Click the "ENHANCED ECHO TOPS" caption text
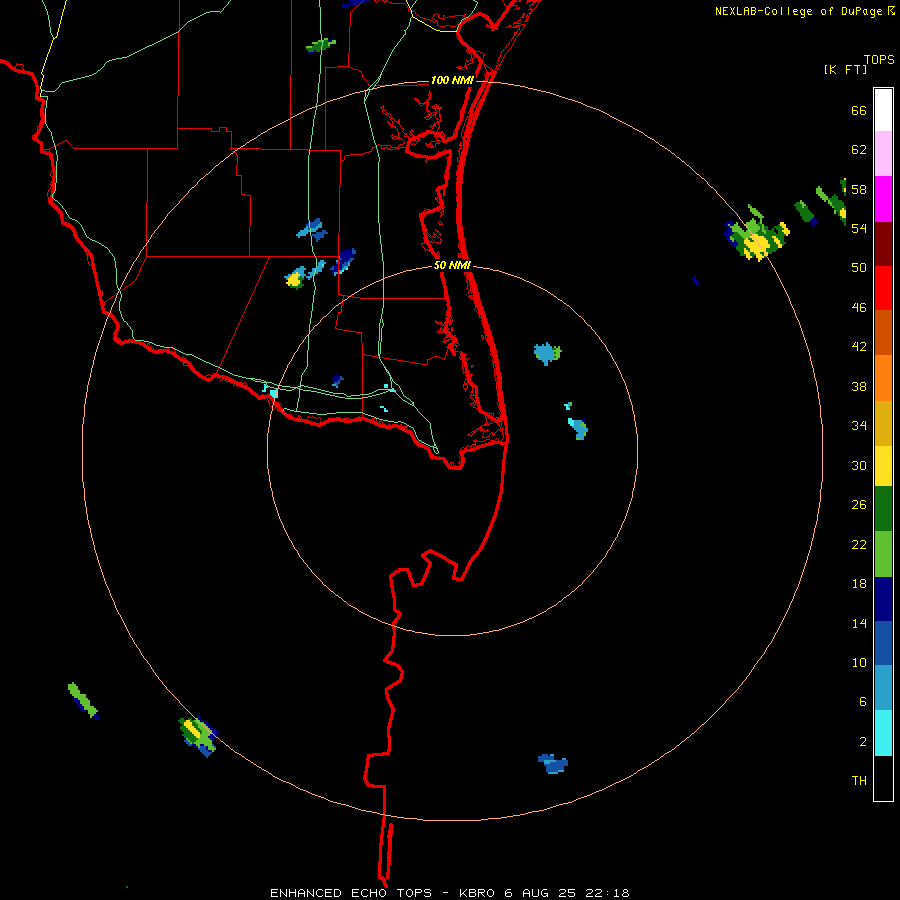900x900 pixels. coord(351,893)
